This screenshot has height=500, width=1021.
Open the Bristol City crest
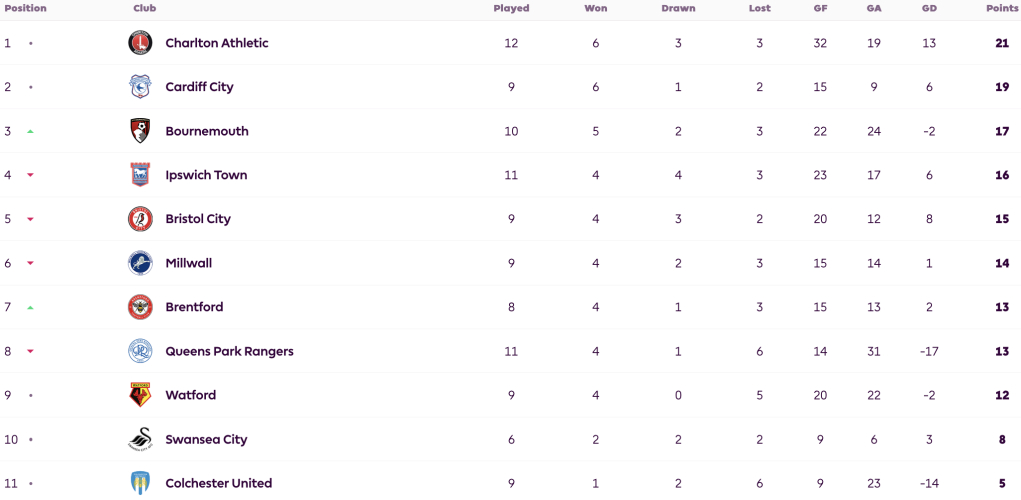pyautogui.click(x=140, y=219)
